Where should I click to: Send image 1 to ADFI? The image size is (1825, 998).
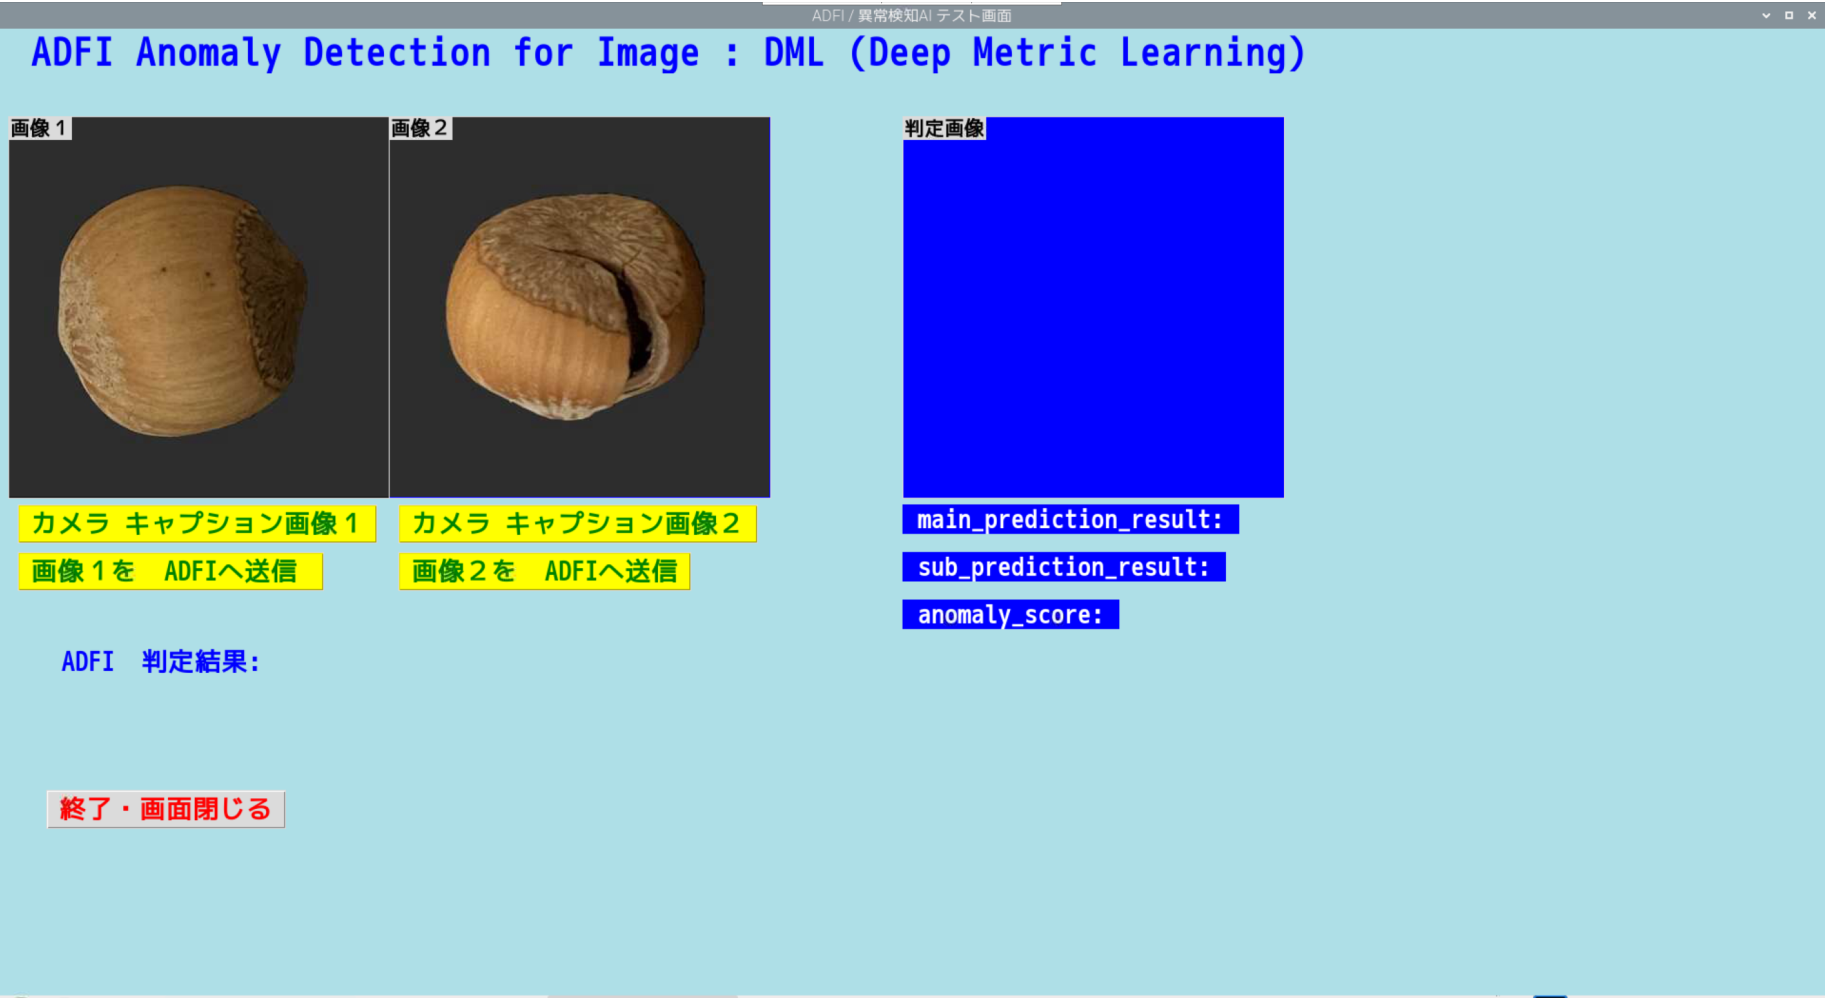pos(171,571)
